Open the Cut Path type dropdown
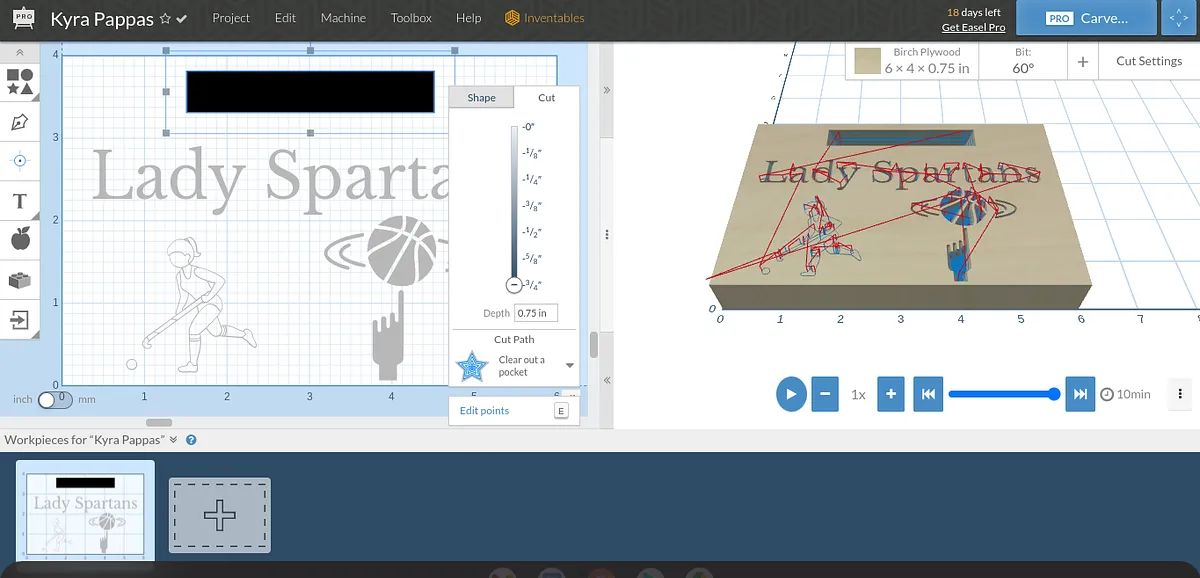Screen dimensions: 1200x578 (x=569, y=366)
